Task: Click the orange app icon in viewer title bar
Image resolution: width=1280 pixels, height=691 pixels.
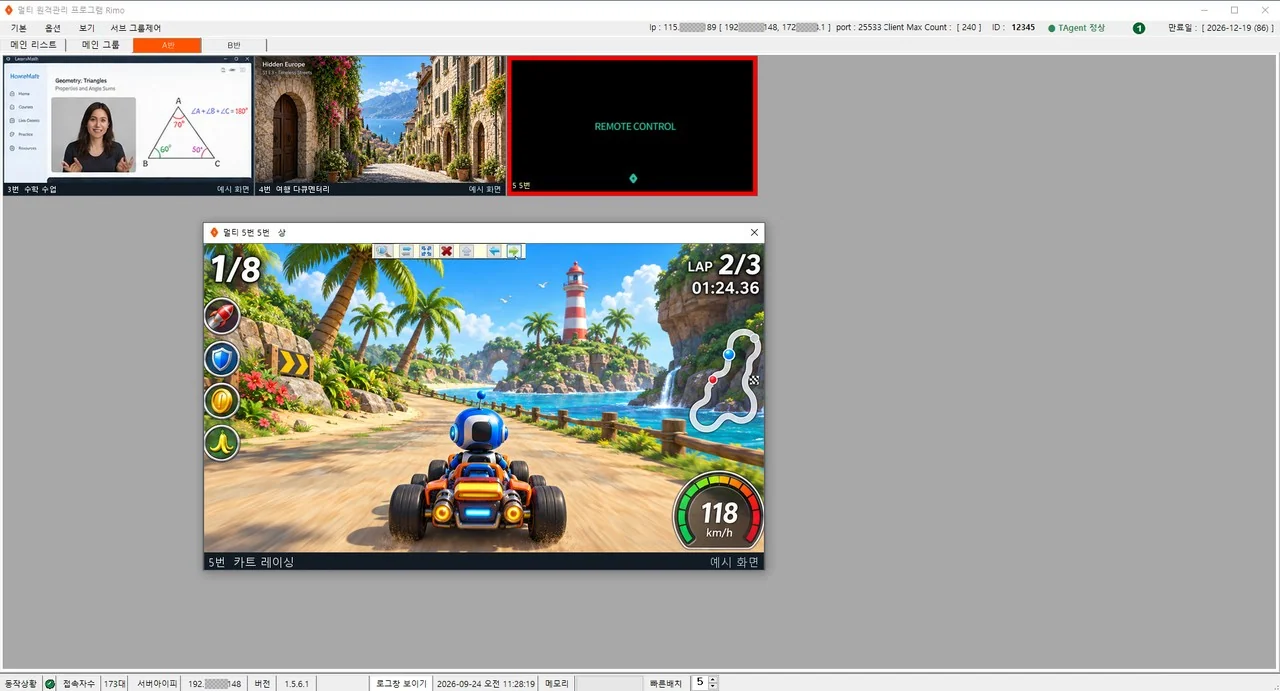Action: click(x=213, y=232)
